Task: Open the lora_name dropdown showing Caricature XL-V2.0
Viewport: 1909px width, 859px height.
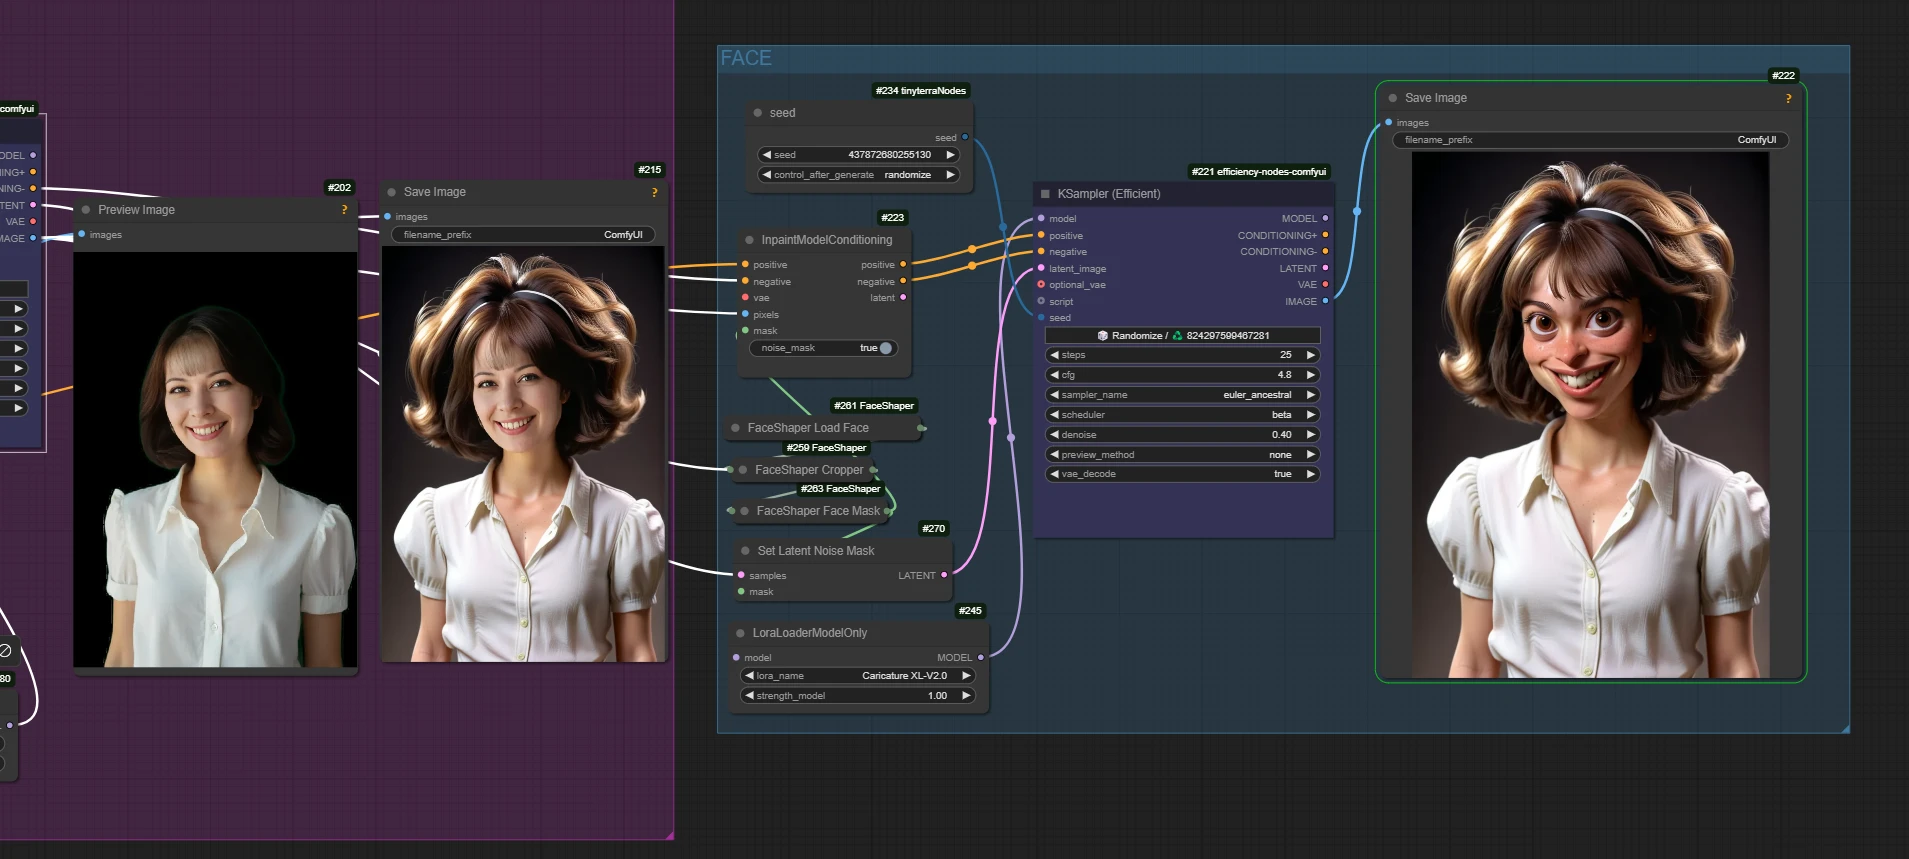Action: (858, 676)
